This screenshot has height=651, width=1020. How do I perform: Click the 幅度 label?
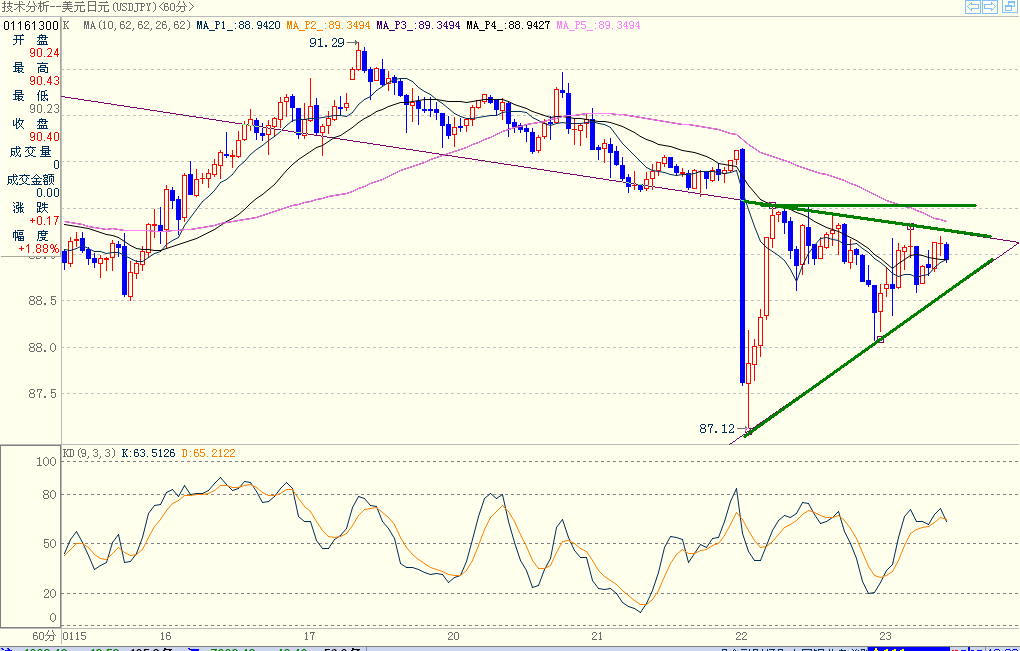tap(31, 235)
